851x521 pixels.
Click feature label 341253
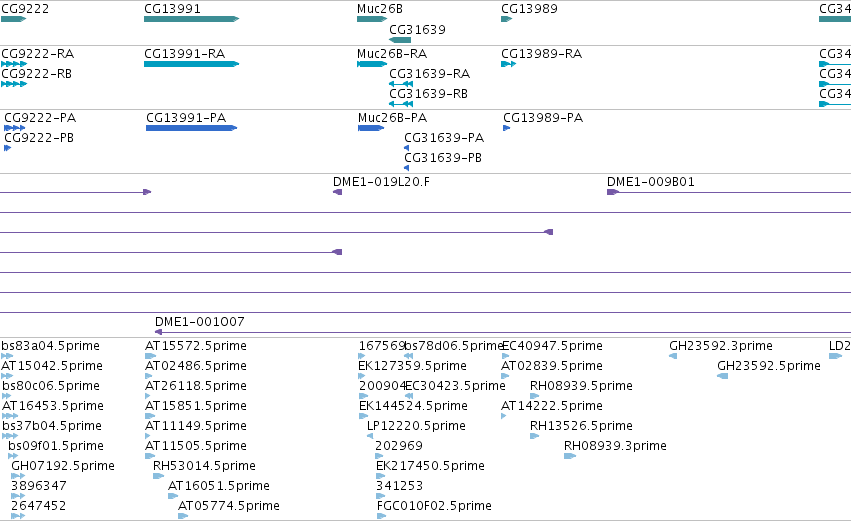[x=398, y=486]
